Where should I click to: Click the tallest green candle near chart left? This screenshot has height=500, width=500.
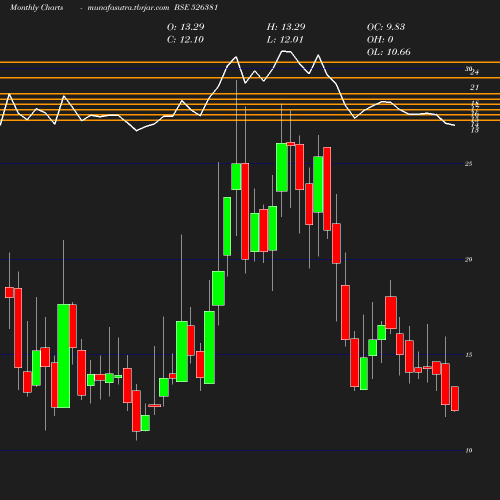(x=64, y=356)
